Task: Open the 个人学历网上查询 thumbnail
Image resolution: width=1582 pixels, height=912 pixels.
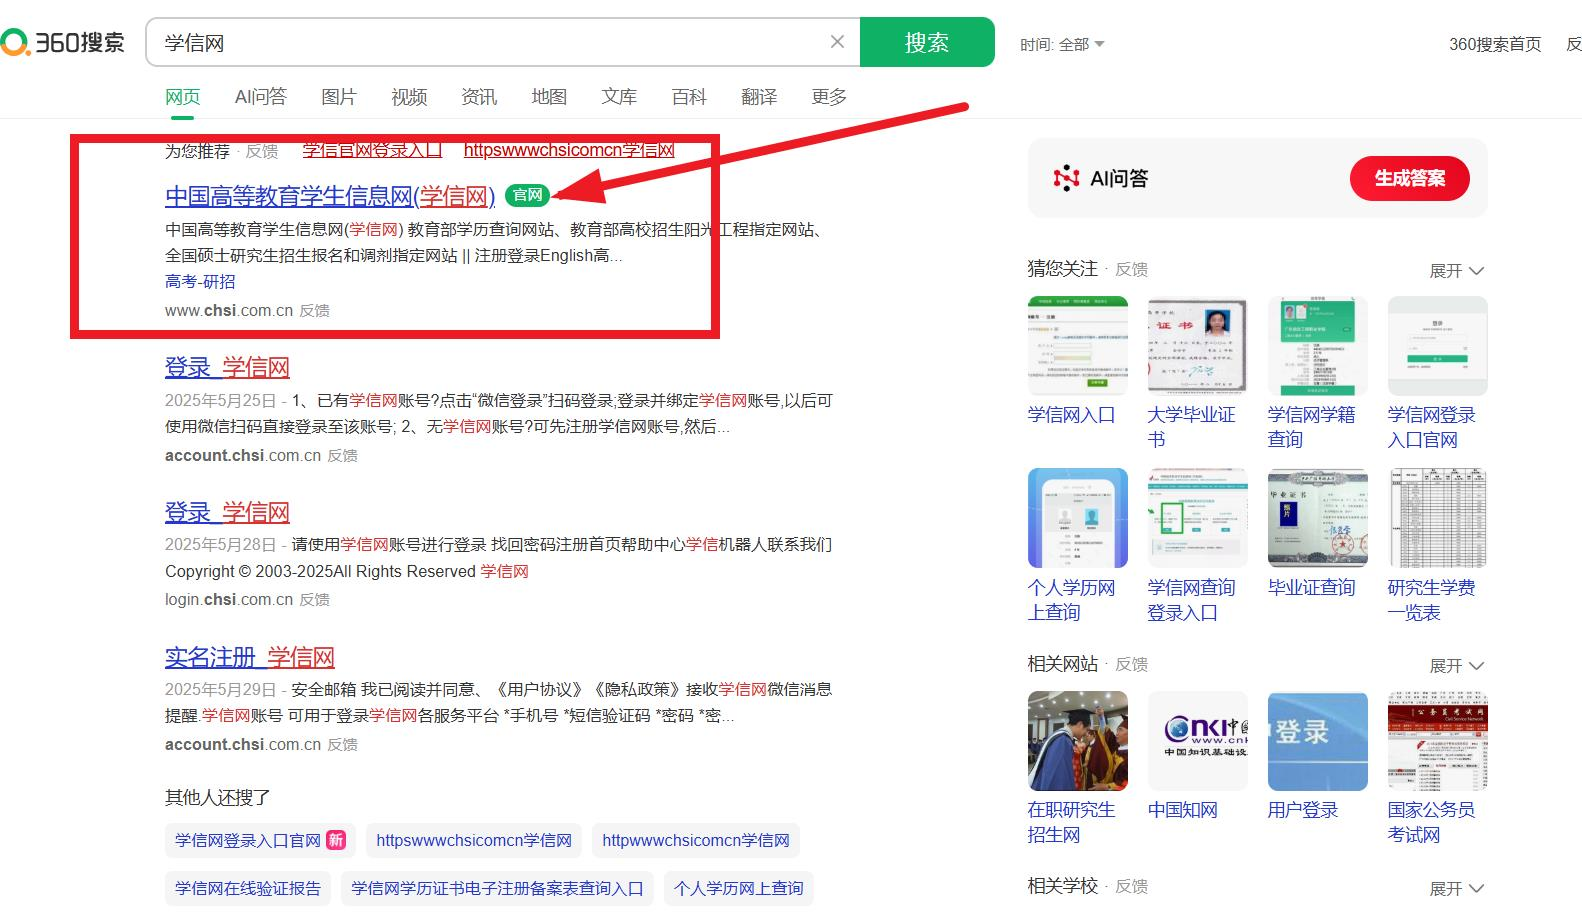Action: point(1078,518)
